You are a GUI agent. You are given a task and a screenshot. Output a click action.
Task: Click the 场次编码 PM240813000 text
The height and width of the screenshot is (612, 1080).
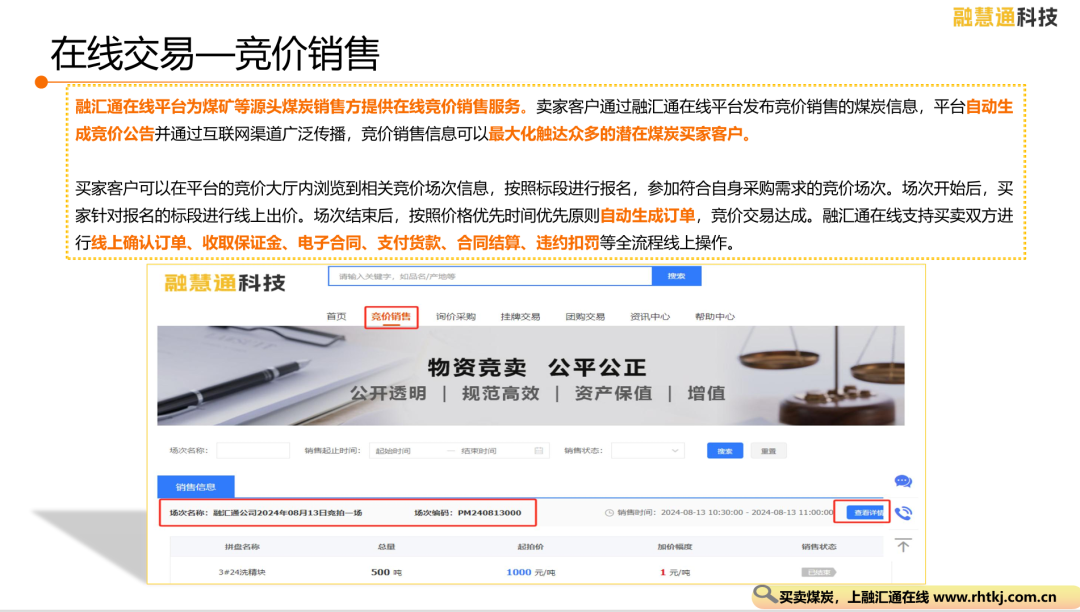(x=468, y=513)
